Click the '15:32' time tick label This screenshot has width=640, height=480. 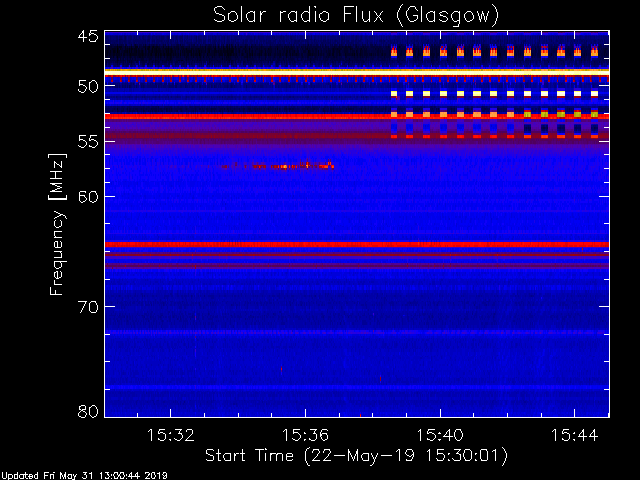pos(171,435)
